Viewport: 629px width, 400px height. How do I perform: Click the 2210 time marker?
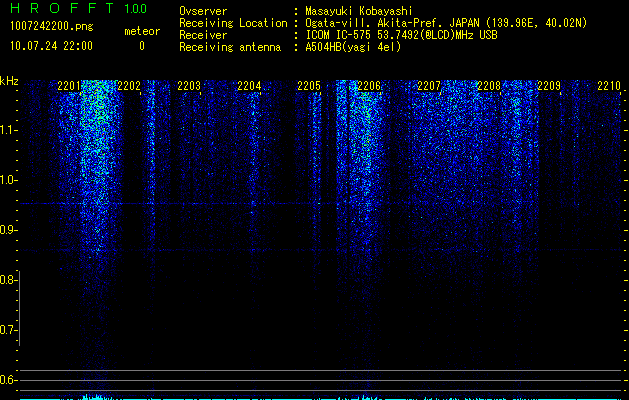[609, 86]
